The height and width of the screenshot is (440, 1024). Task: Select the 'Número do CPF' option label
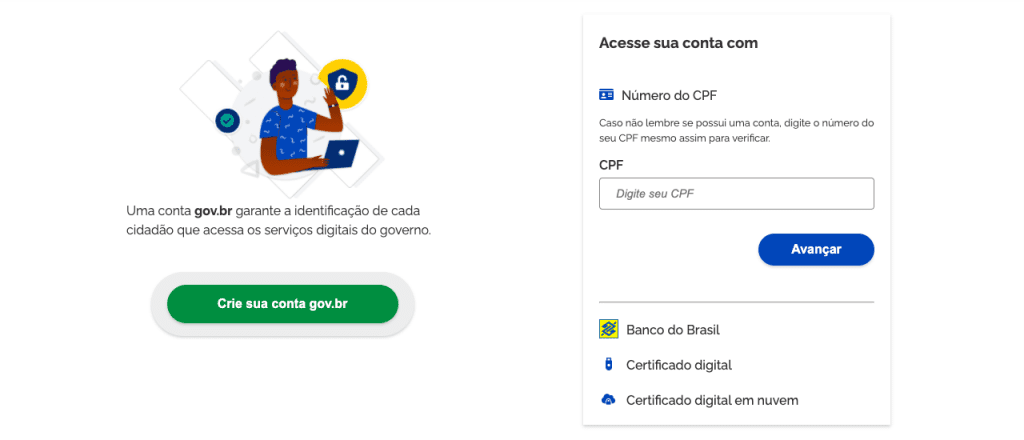pyautogui.click(x=669, y=96)
